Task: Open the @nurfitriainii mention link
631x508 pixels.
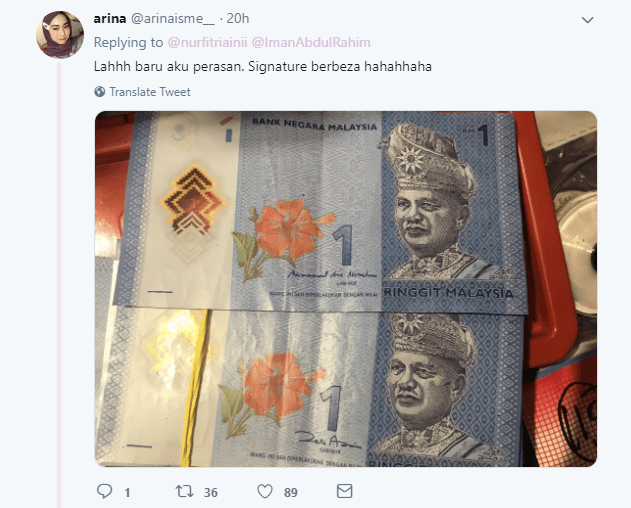Action: click(x=207, y=43)
